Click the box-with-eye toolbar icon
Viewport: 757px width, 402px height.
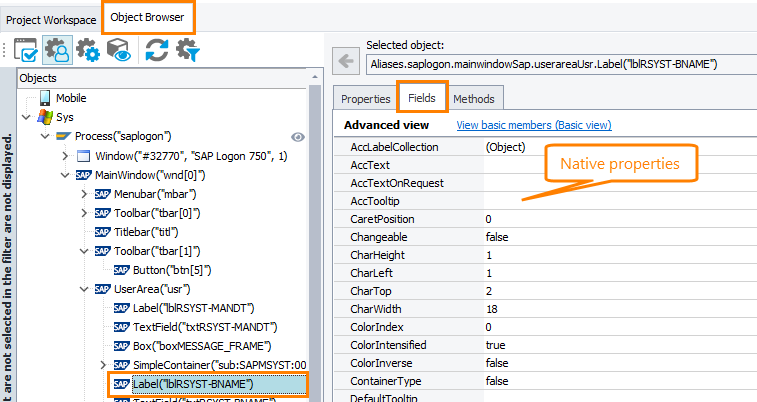119,50
